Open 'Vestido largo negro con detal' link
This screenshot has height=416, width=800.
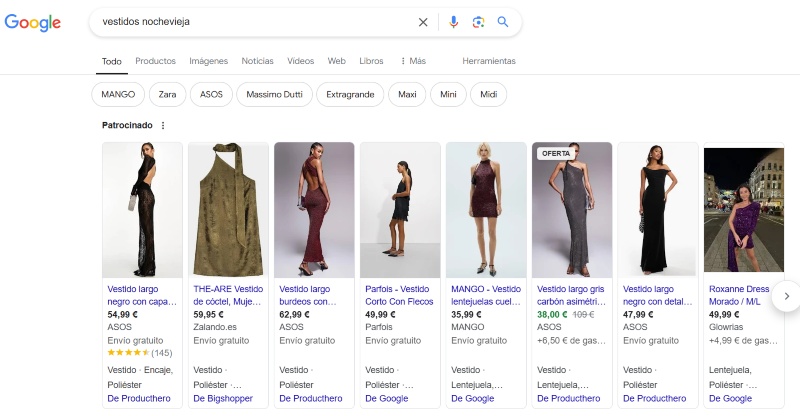(657, 295)
